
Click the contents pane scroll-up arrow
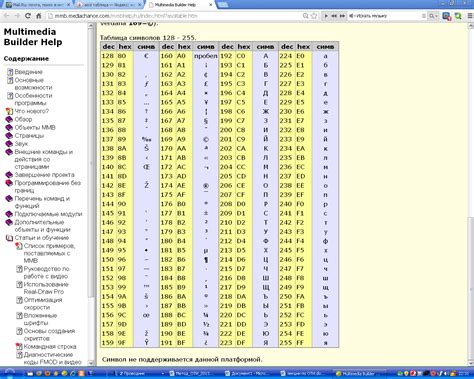91,26
